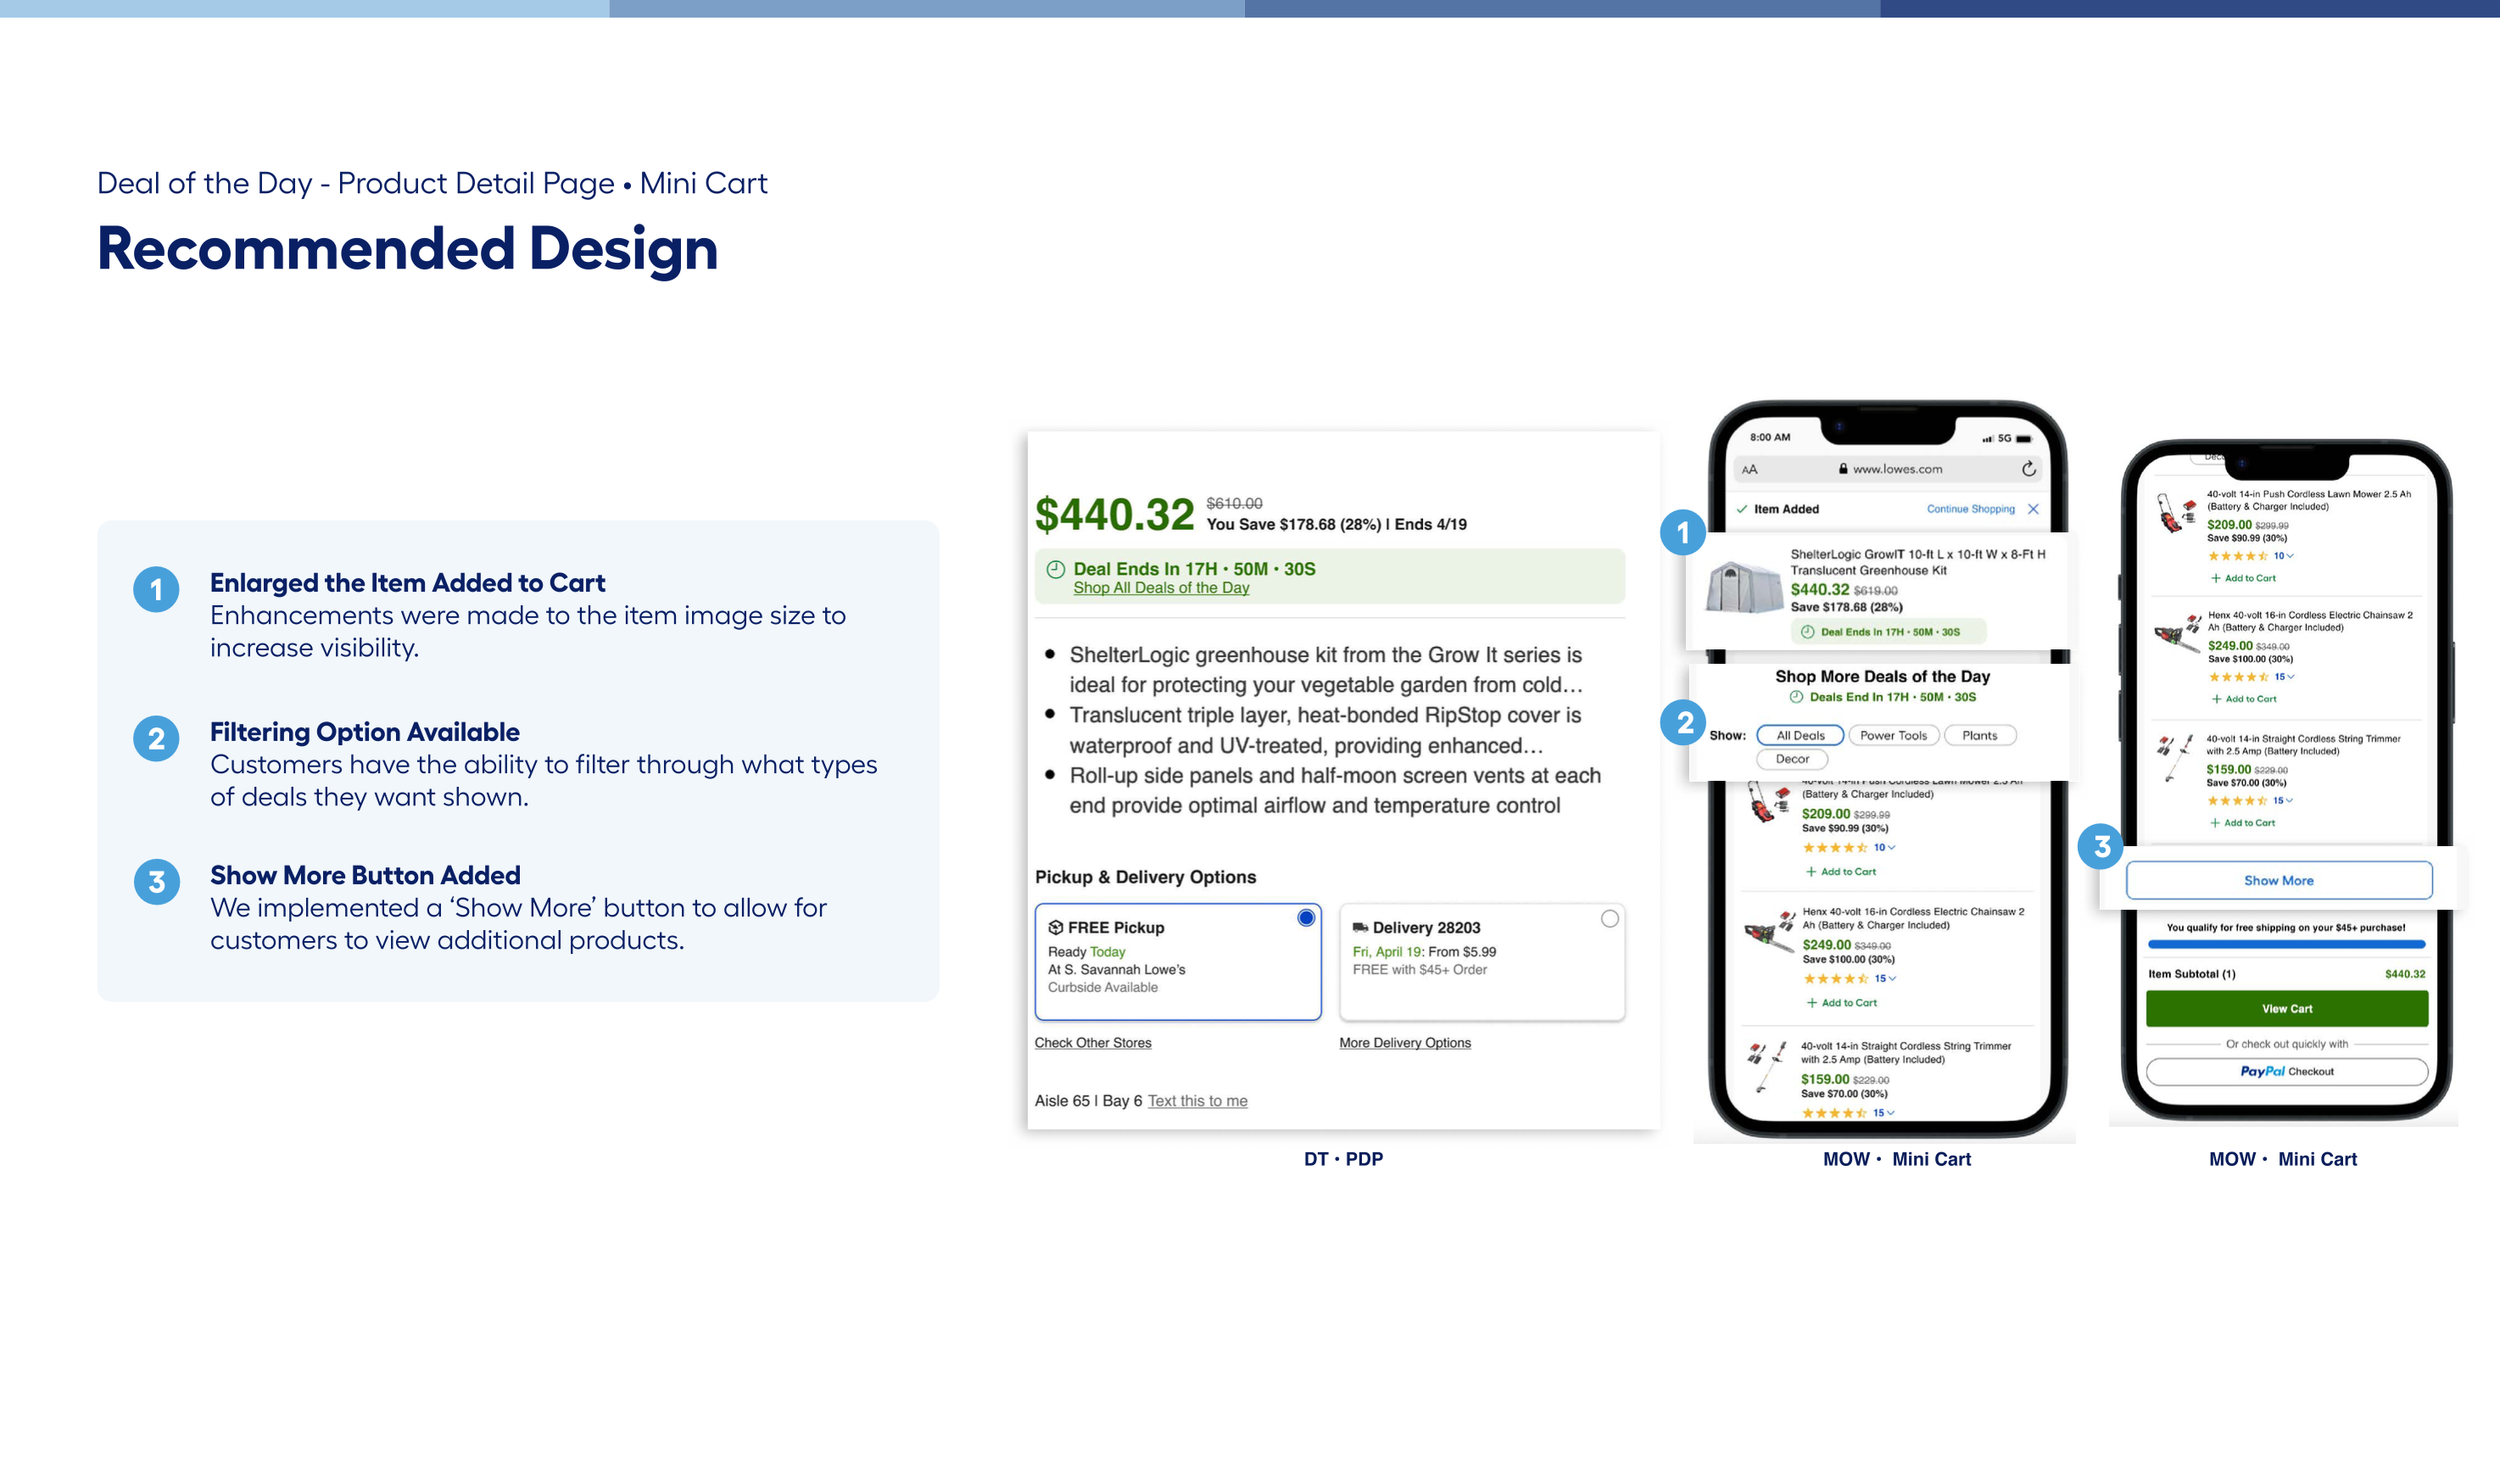Open the ShelterLogic greenhouse thumbnail
The height and width of the screenshot is (1465, 2500).
[x=1744, y=585]
